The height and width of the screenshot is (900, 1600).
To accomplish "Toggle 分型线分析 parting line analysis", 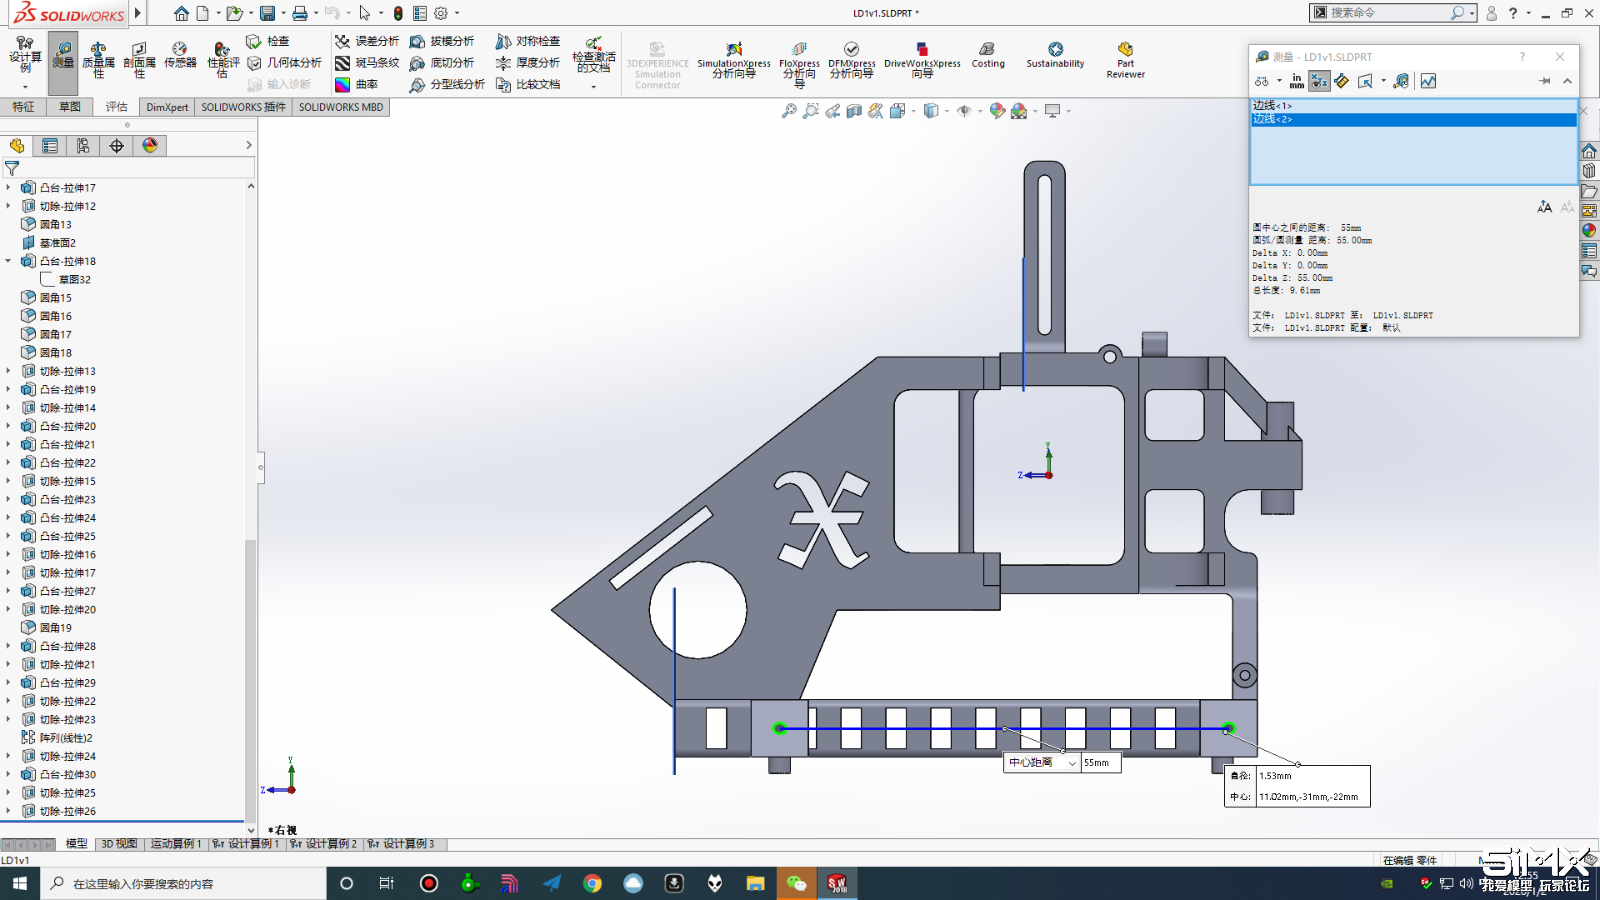I will 447,85.
